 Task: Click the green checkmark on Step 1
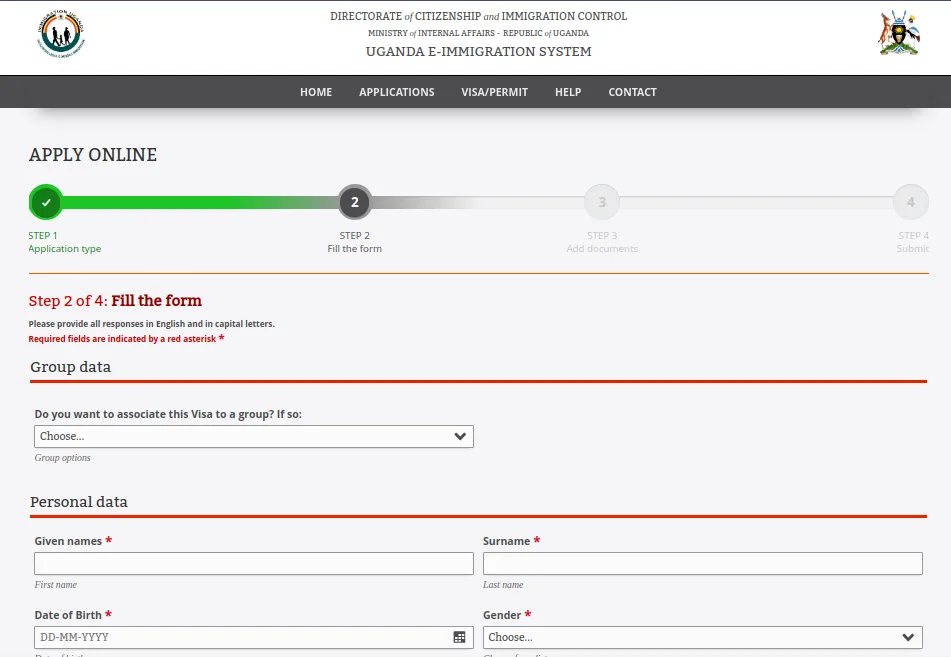[x=45, y=202]
